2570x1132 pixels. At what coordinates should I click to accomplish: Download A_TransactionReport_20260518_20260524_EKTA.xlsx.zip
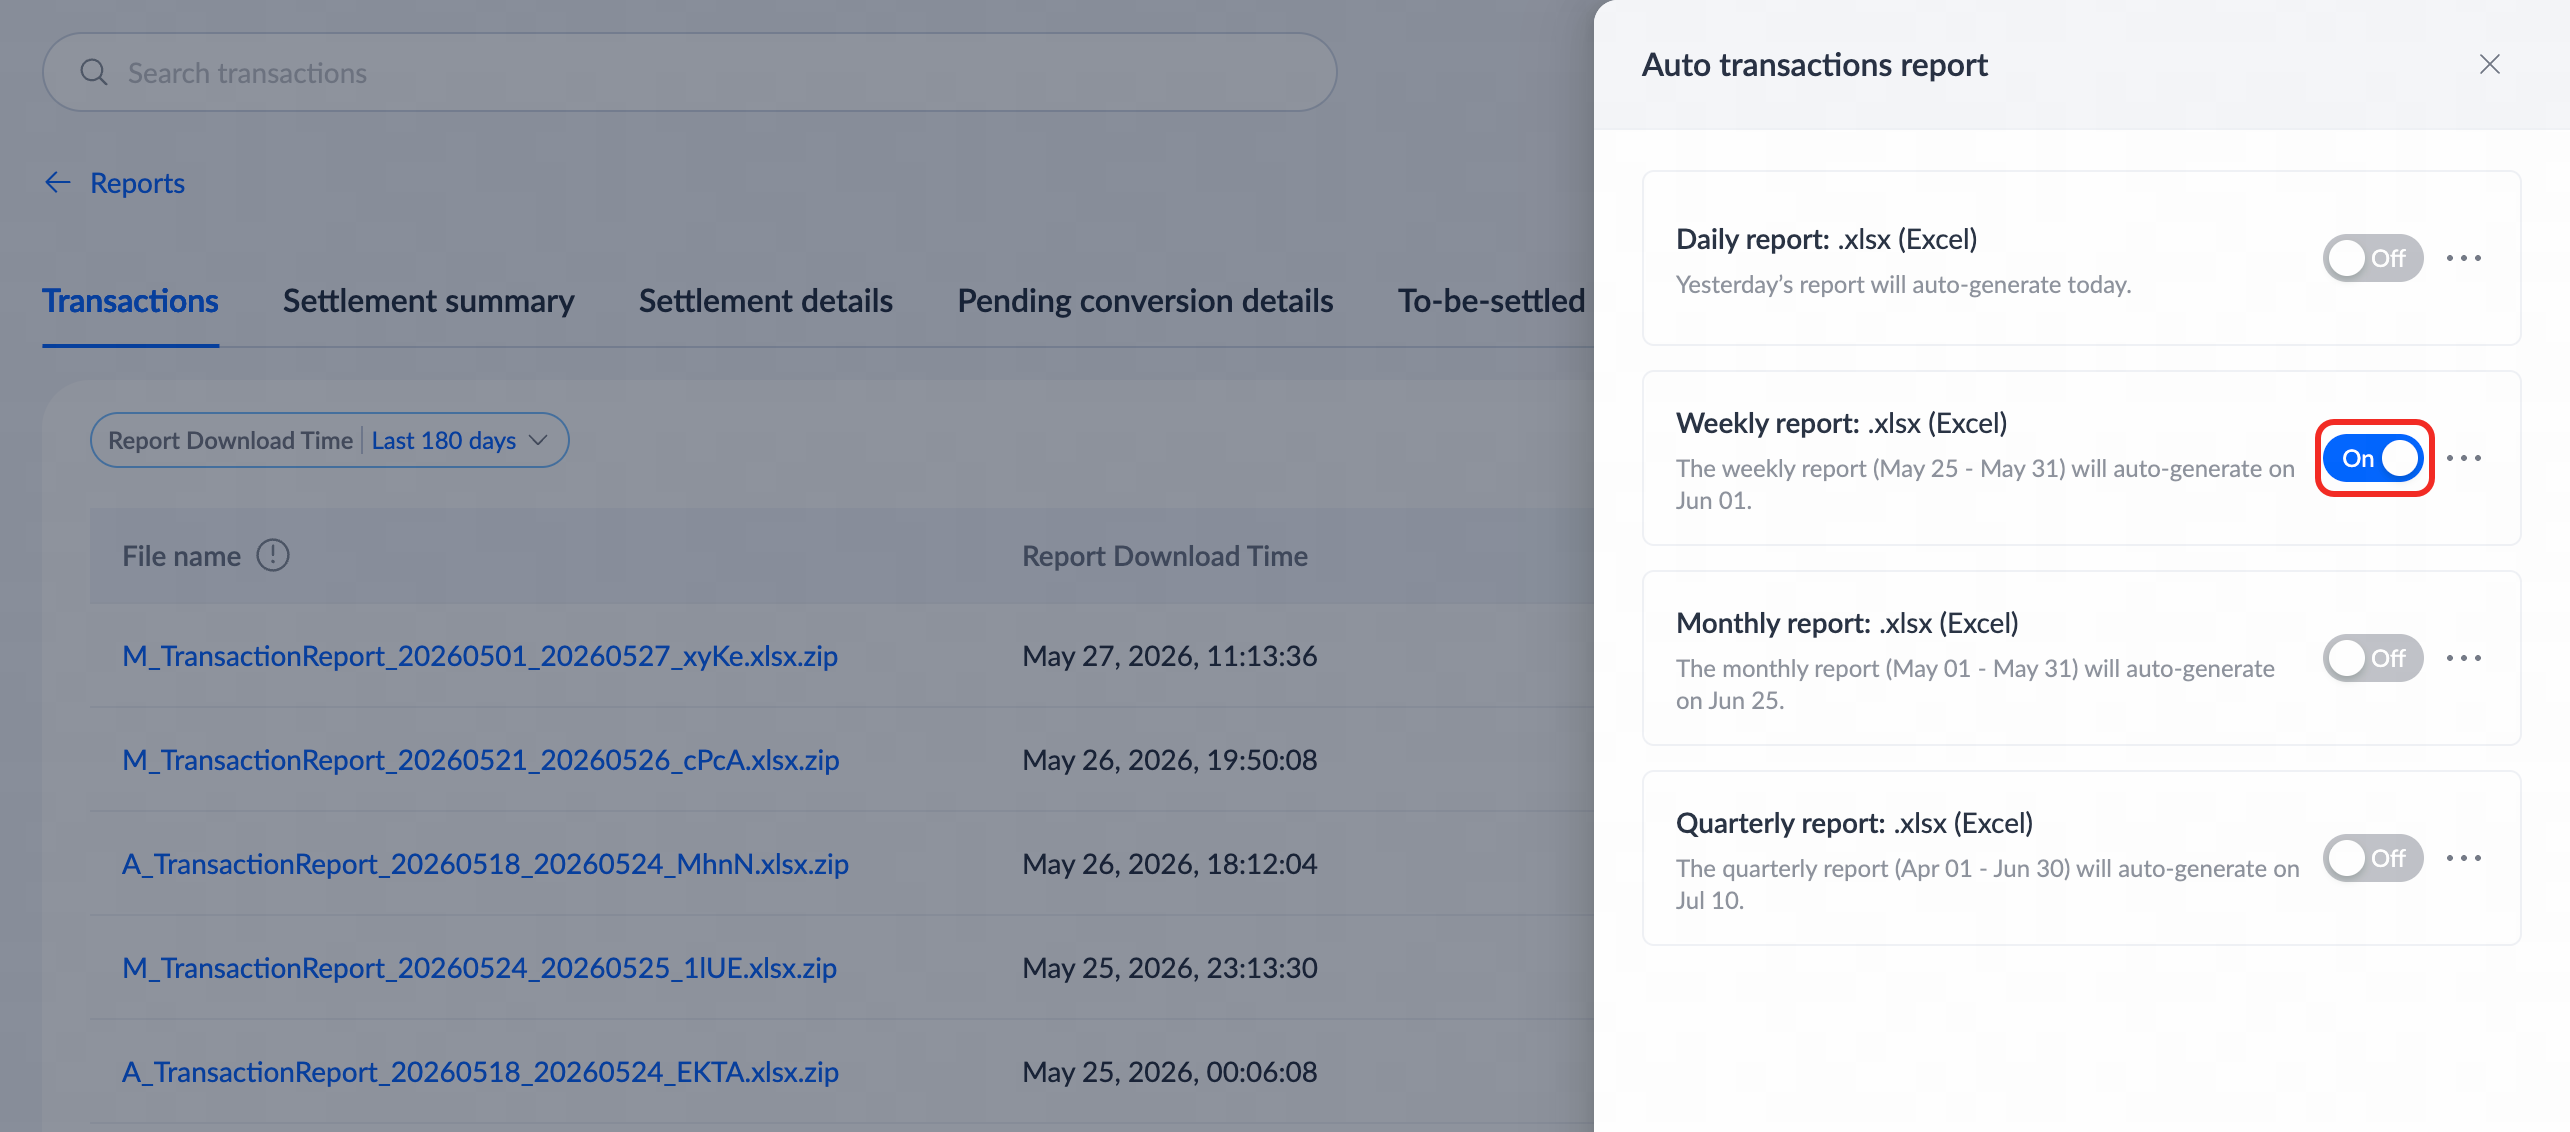pos(481,1072)
